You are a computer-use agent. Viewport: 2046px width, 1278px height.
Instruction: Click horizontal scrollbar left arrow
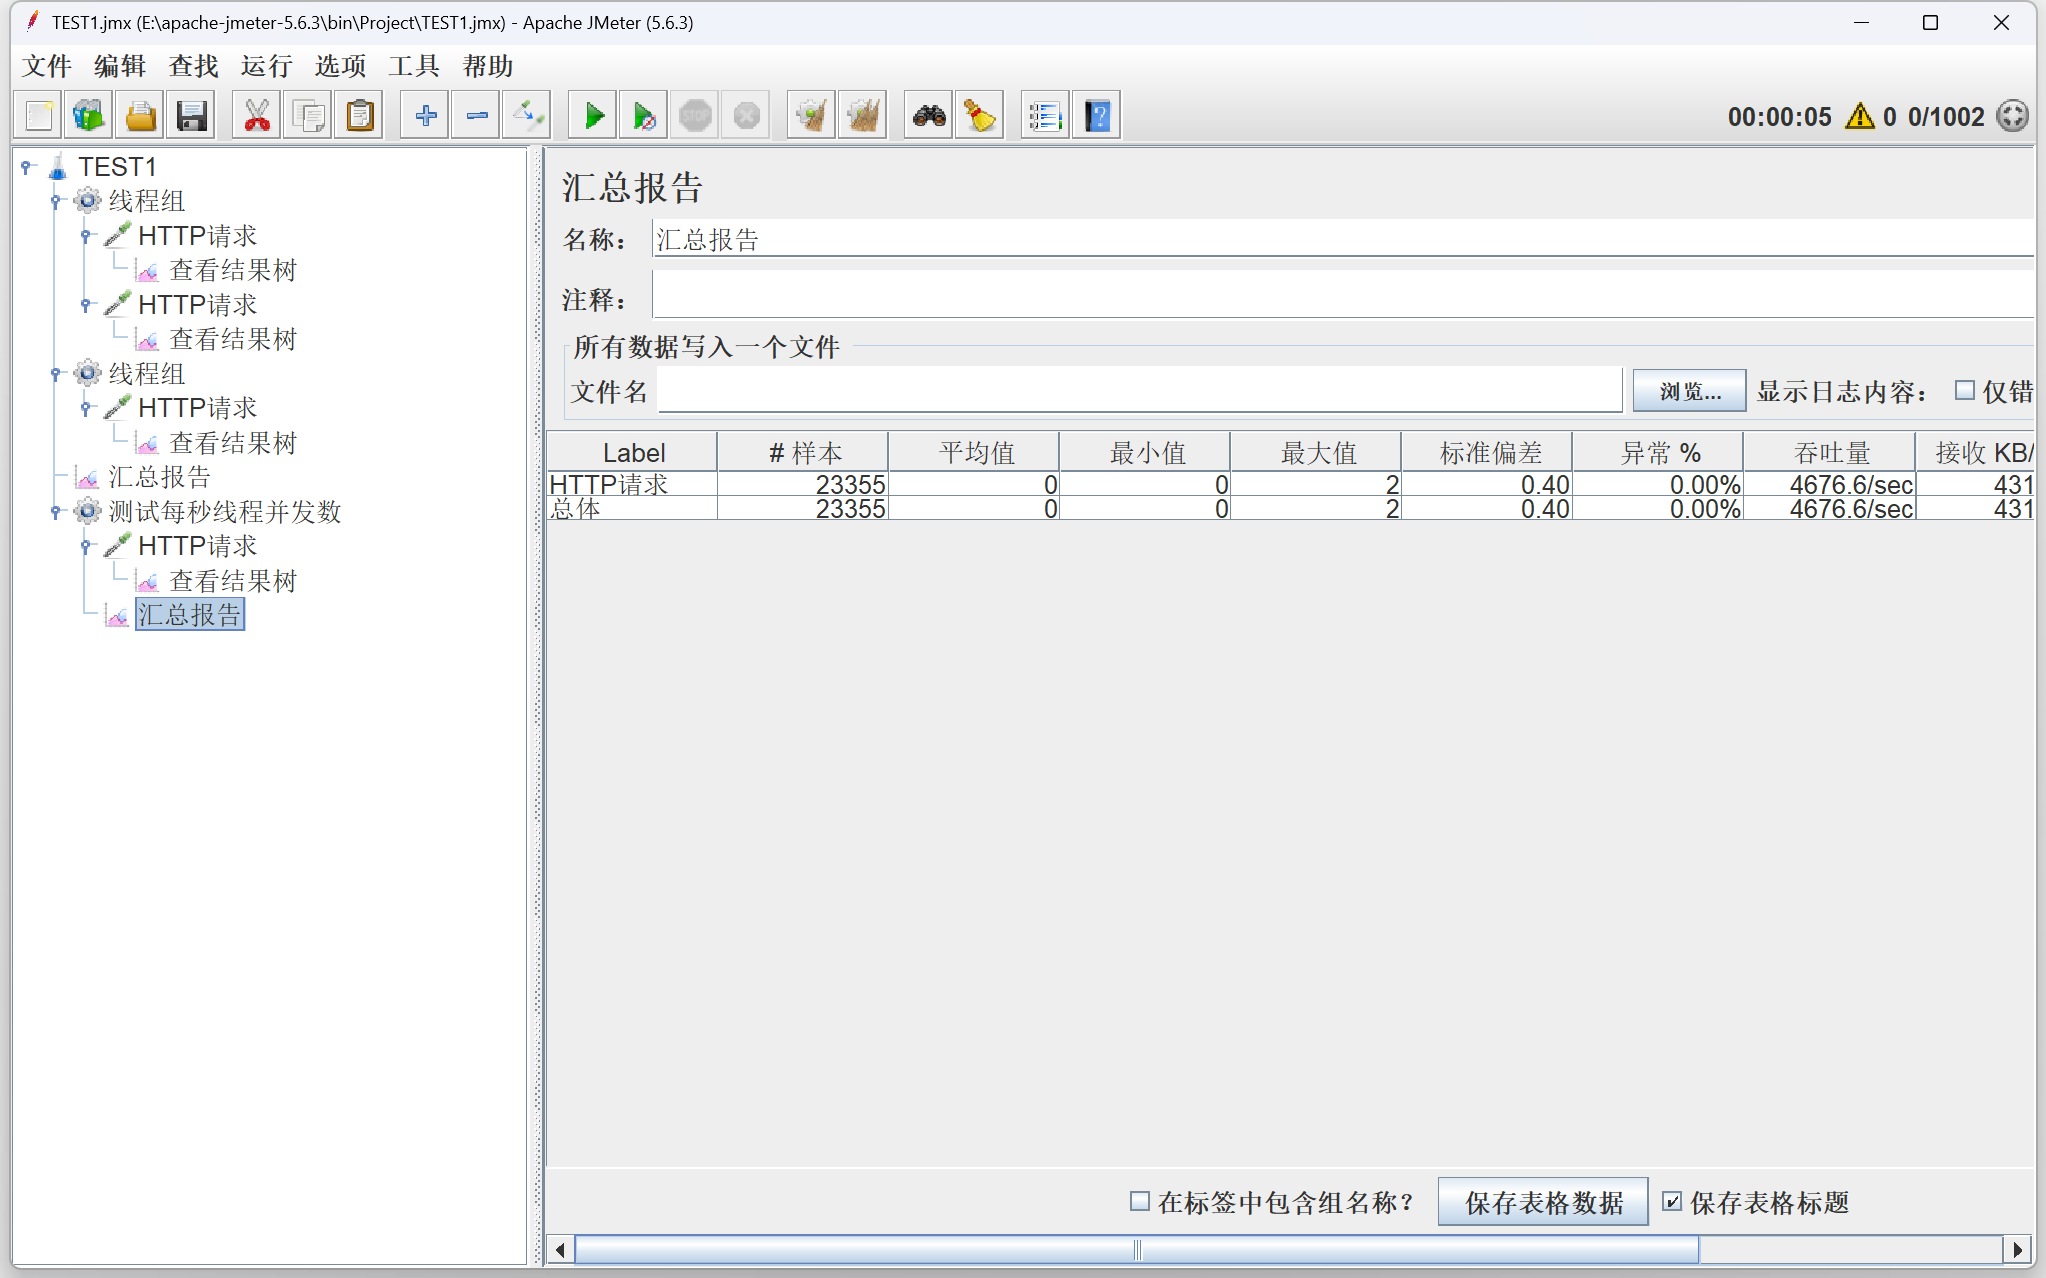(x=561, y=1249)
